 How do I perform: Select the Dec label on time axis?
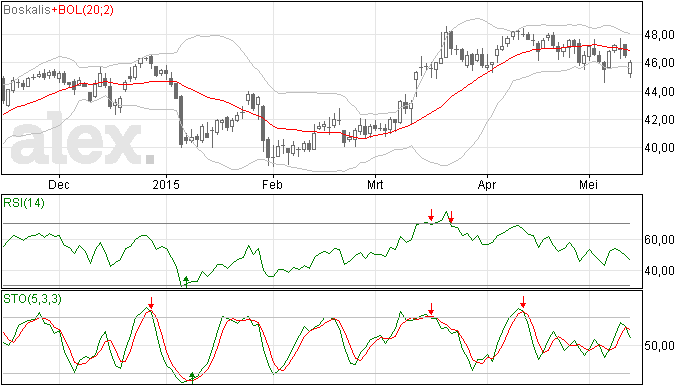tap(59, 184)
